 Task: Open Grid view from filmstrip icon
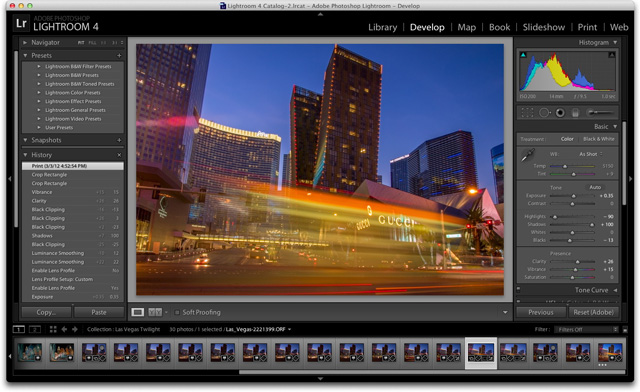[x=53, y=329]
